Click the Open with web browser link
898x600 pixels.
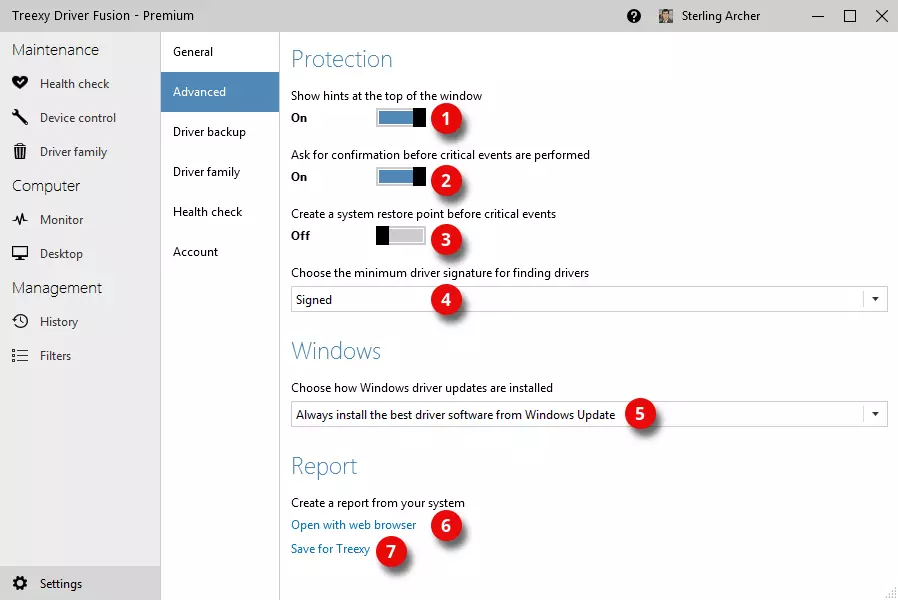(353, 525)
